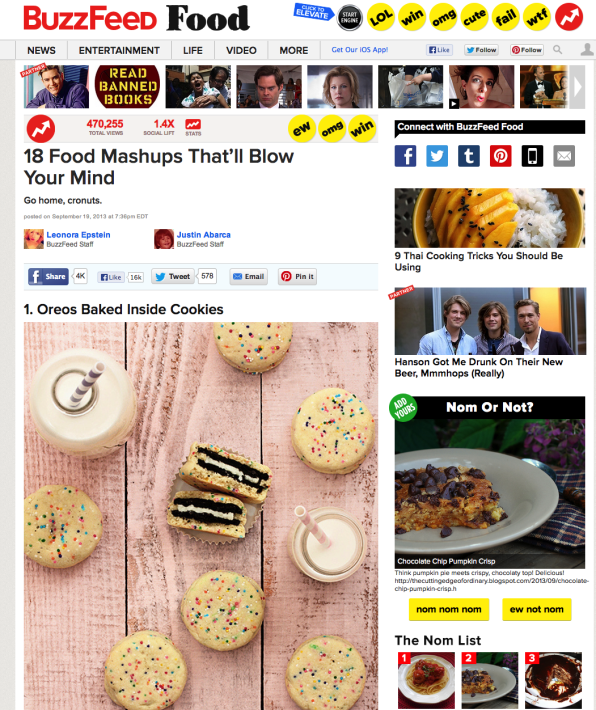The width and height of the screenshot is (596, 710).
Task: Click the red trending arrow badge in header
Action: pyautogui.click(x=569, y=17)
